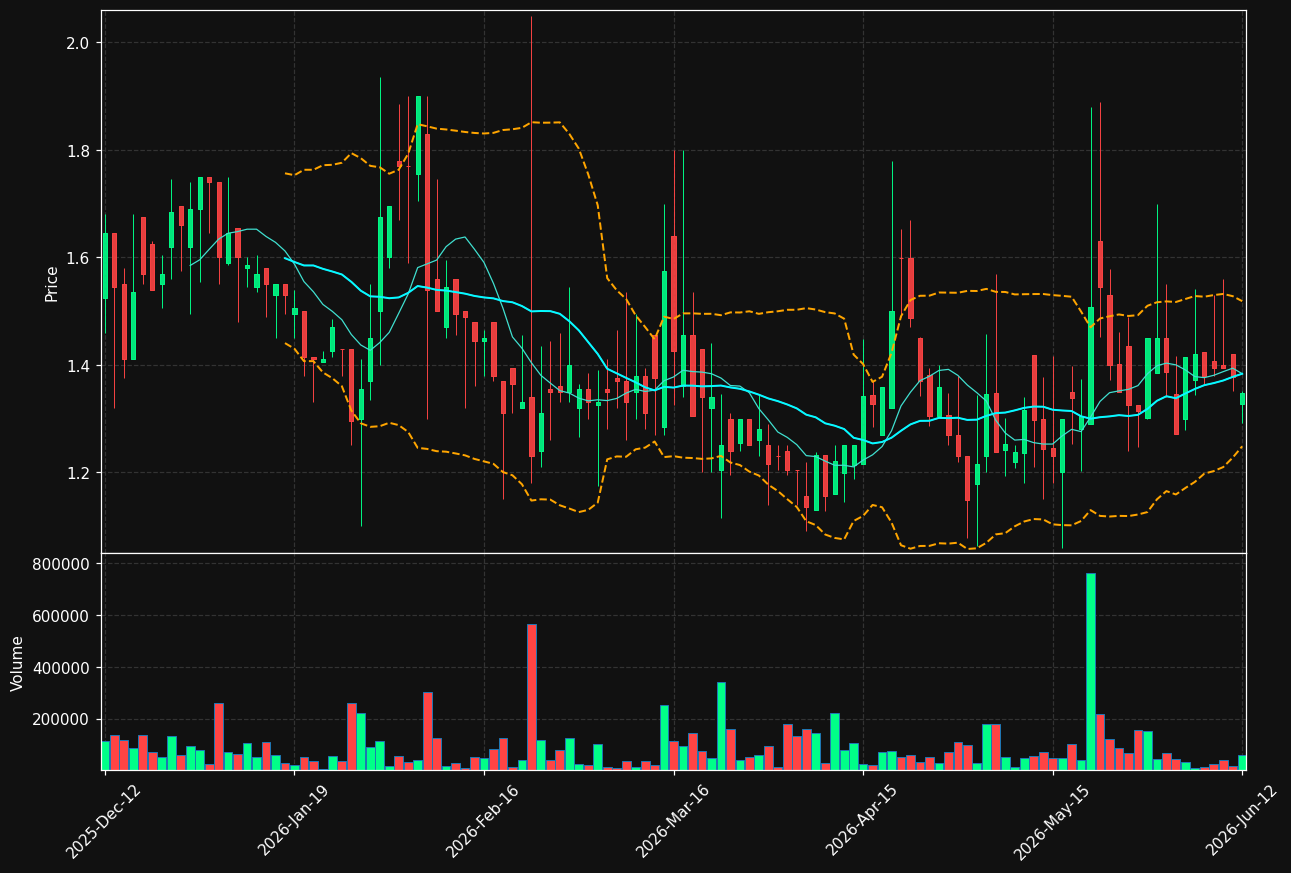The width and height of the screenshot is (1291, 873).
Task: Click the 2026-Apr-15 date label
Action: [x=862, y=821]
